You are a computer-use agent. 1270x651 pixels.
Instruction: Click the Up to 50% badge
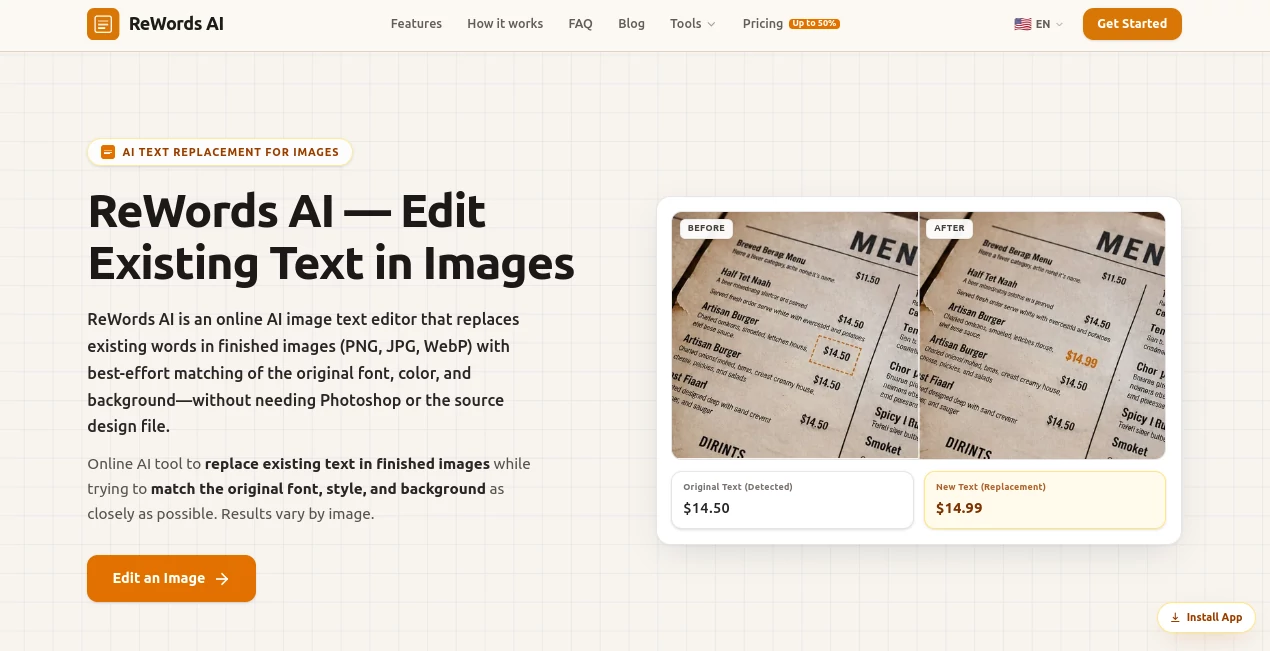point(814,24)
